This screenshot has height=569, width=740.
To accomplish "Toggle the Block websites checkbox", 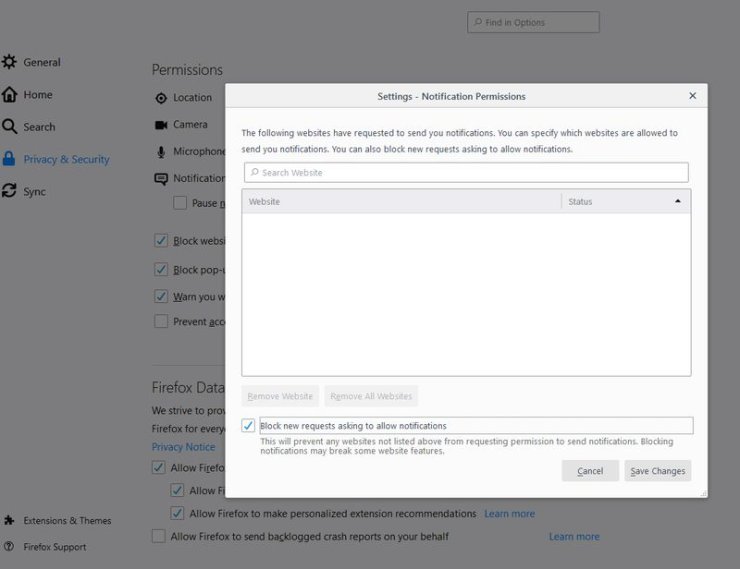I will click(x=161, y=241).
